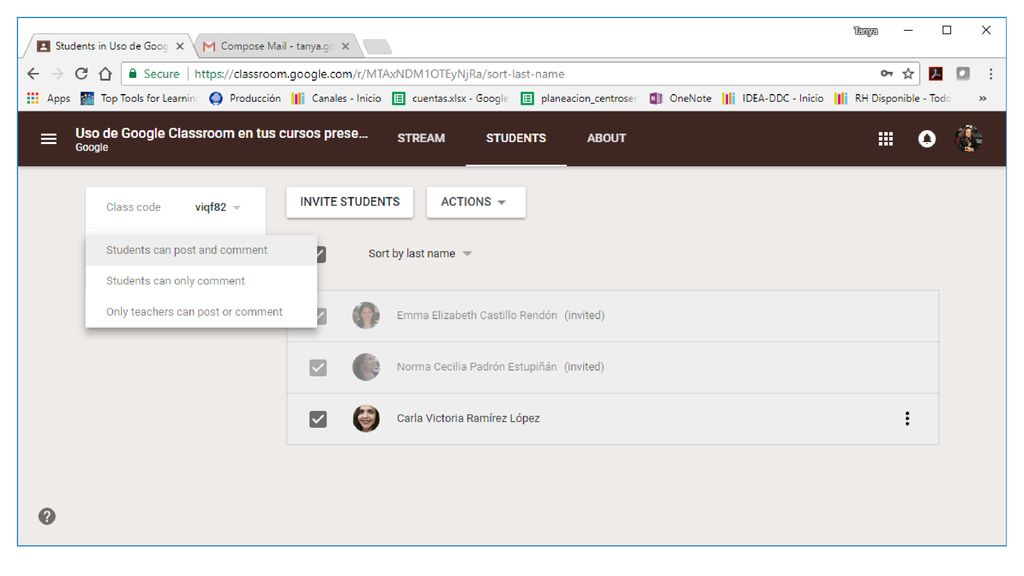
Task: Choose Students can only comment
Action: [x=201, y=281]
